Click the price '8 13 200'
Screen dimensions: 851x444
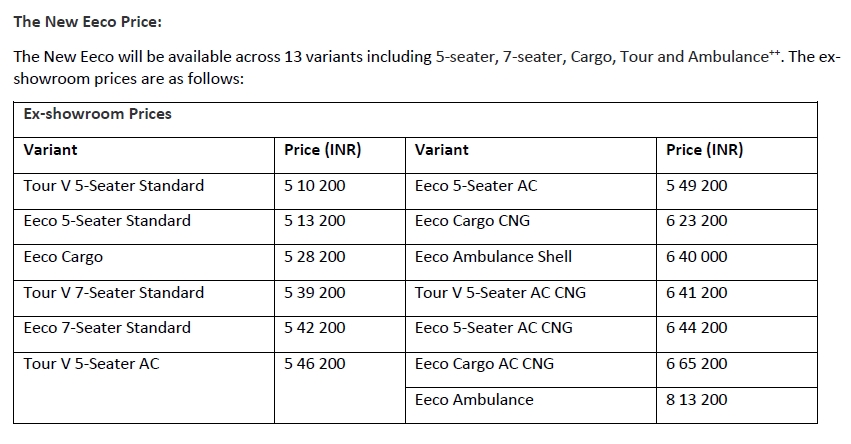point(696,400)
